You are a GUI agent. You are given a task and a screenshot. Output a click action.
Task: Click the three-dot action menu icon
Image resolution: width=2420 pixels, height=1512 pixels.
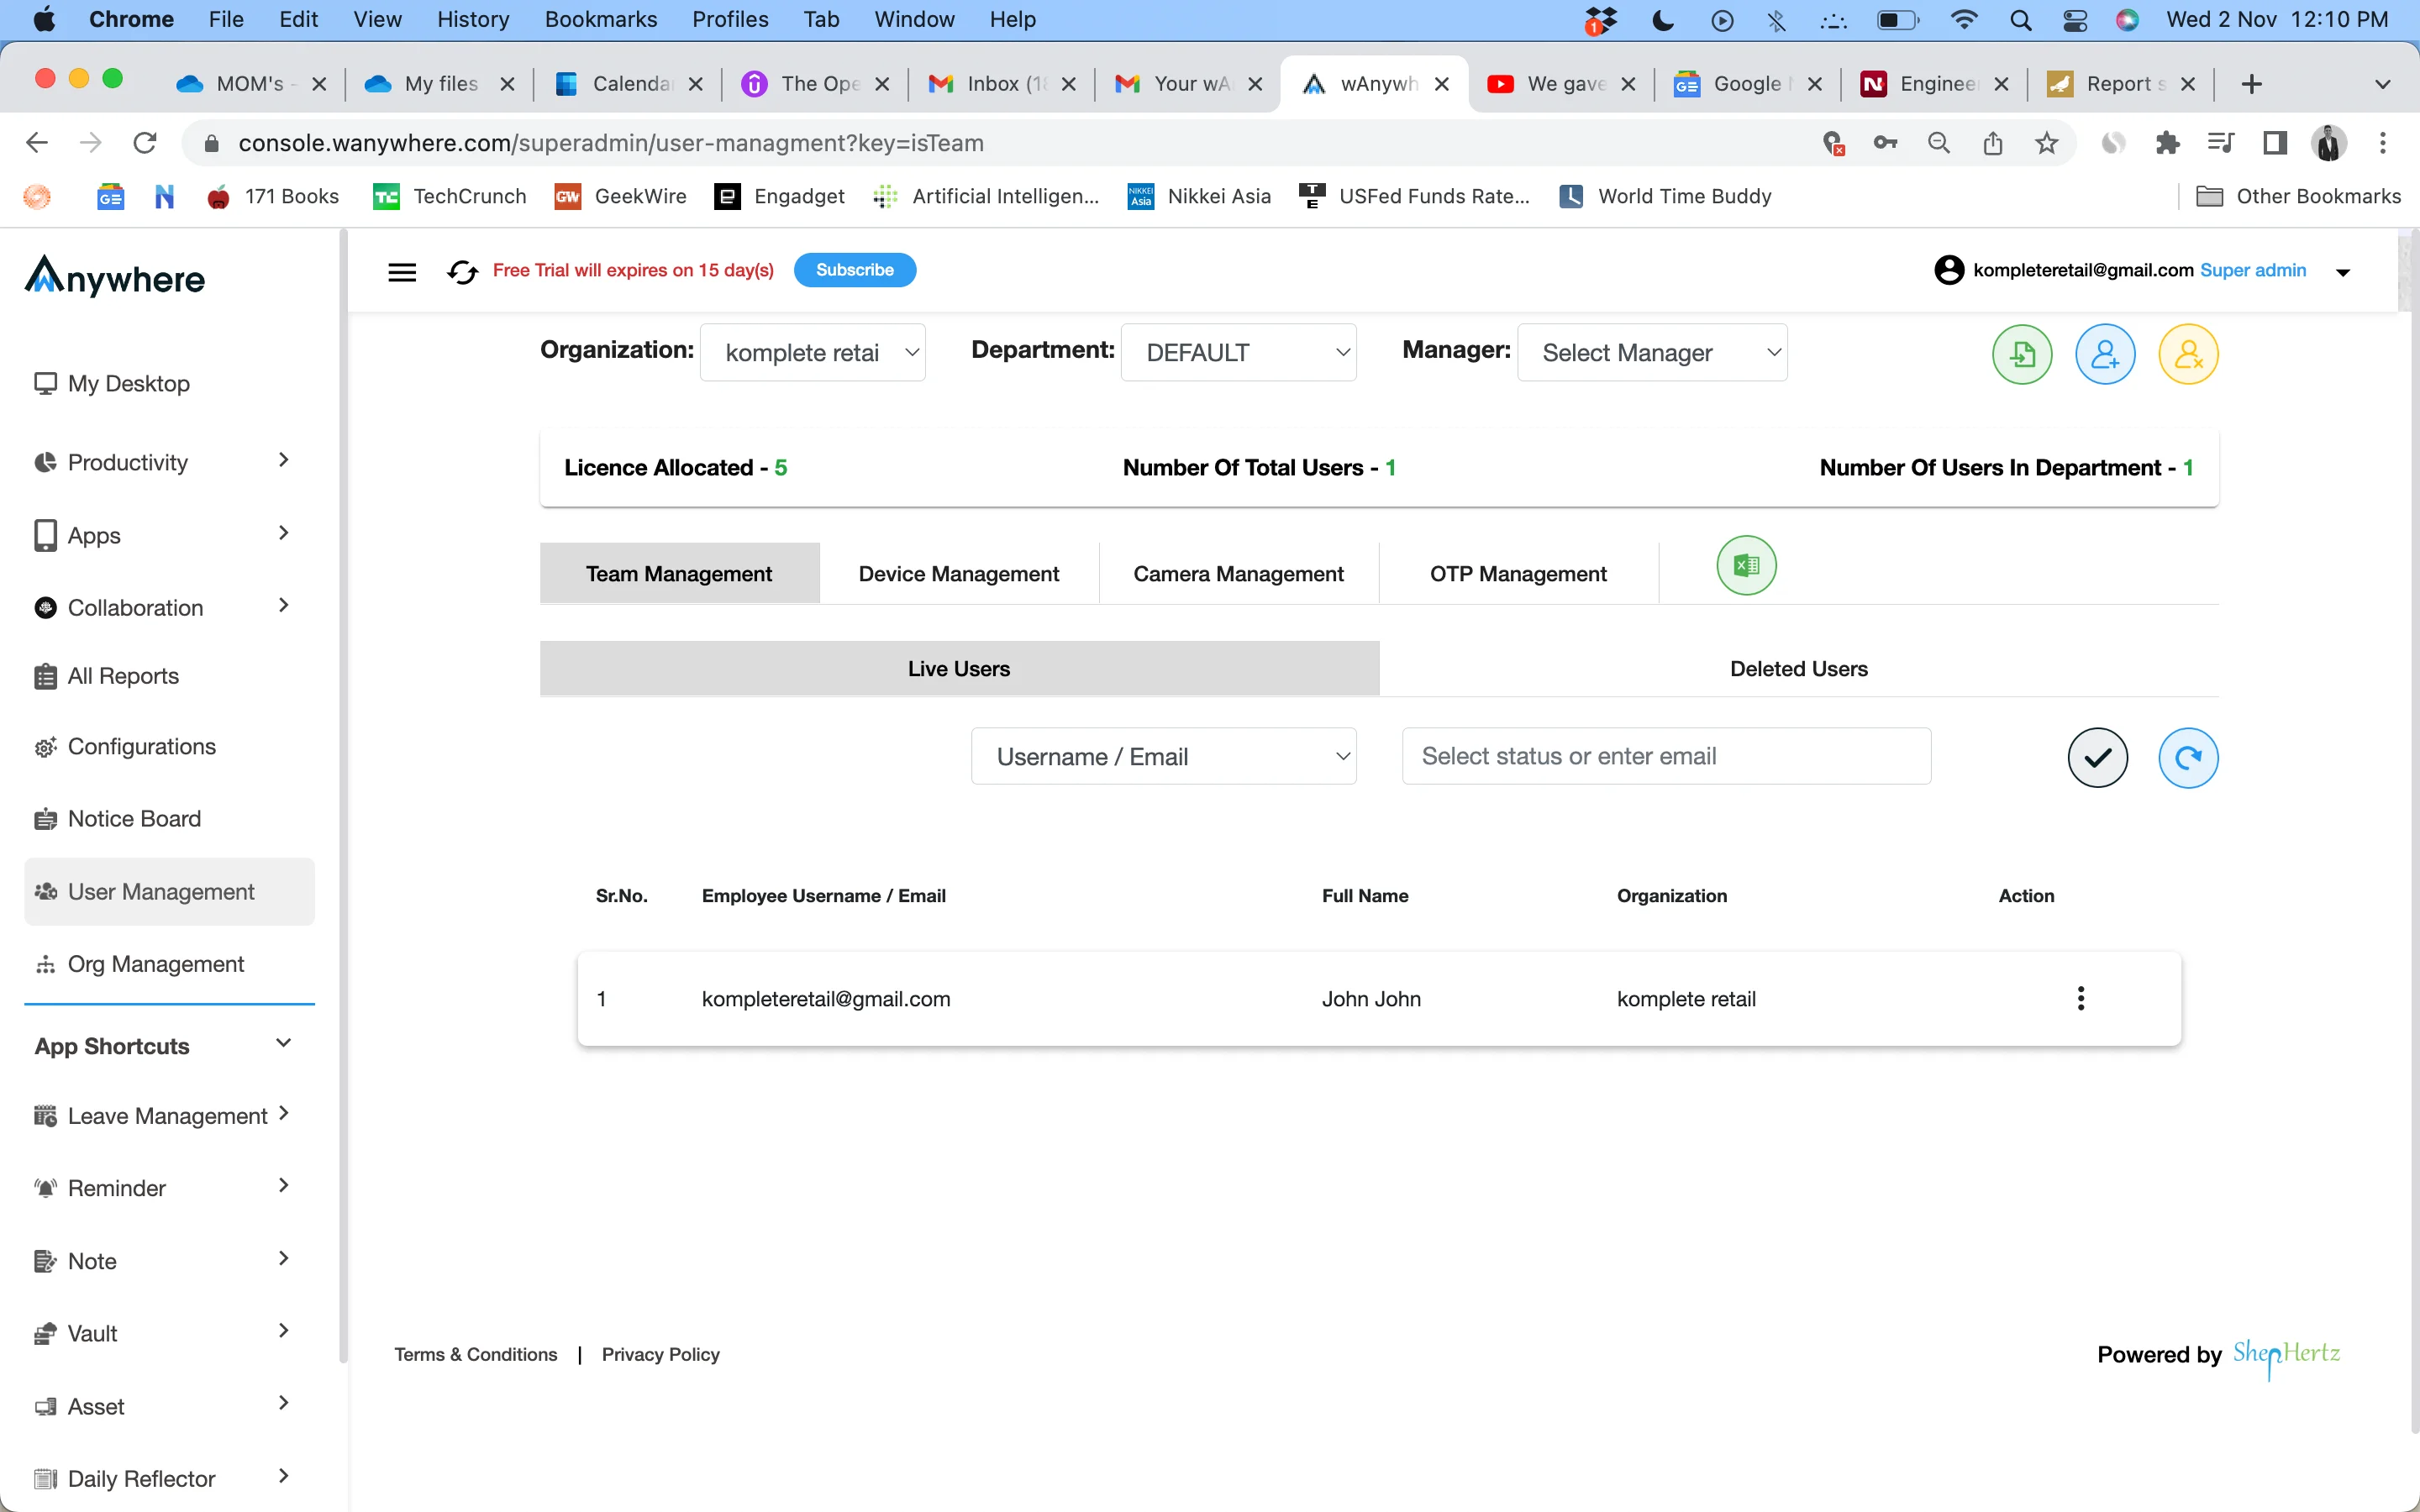[x=2081, y=996]
